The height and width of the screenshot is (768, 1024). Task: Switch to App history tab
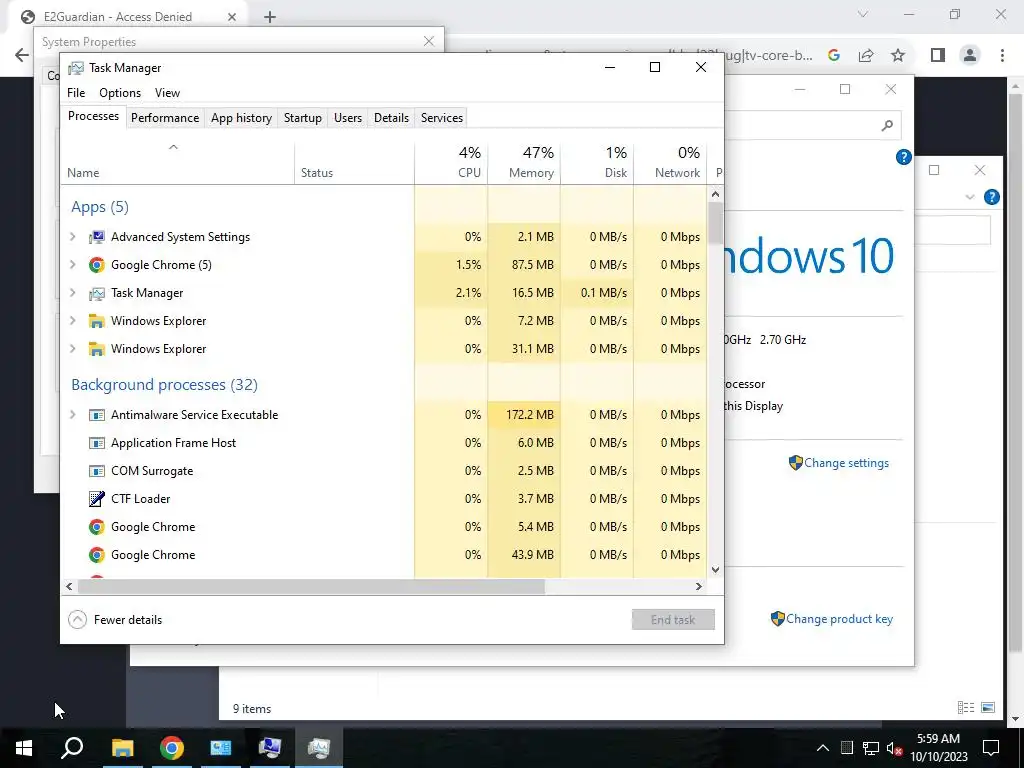[241, 118]
